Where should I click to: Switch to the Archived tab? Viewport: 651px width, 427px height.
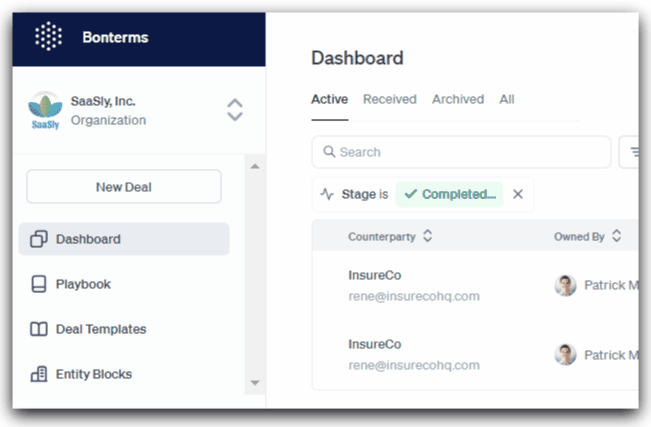458,99
